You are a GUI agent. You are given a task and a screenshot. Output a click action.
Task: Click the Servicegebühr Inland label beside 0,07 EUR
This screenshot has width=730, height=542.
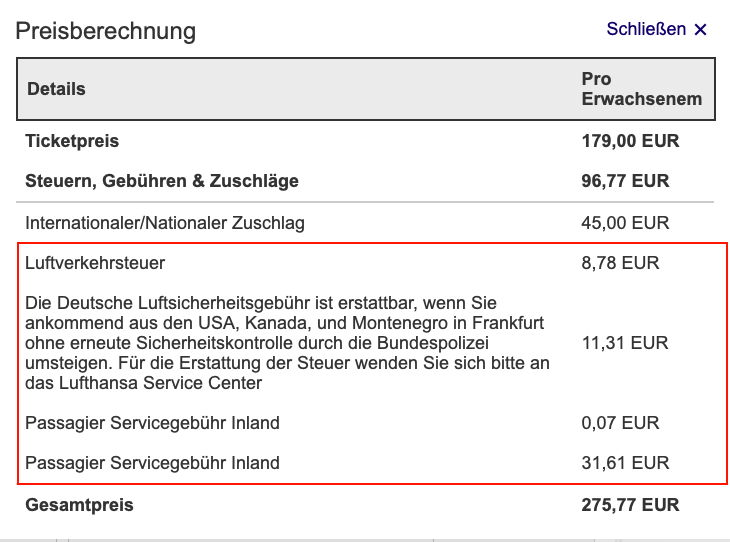(152, 423)
